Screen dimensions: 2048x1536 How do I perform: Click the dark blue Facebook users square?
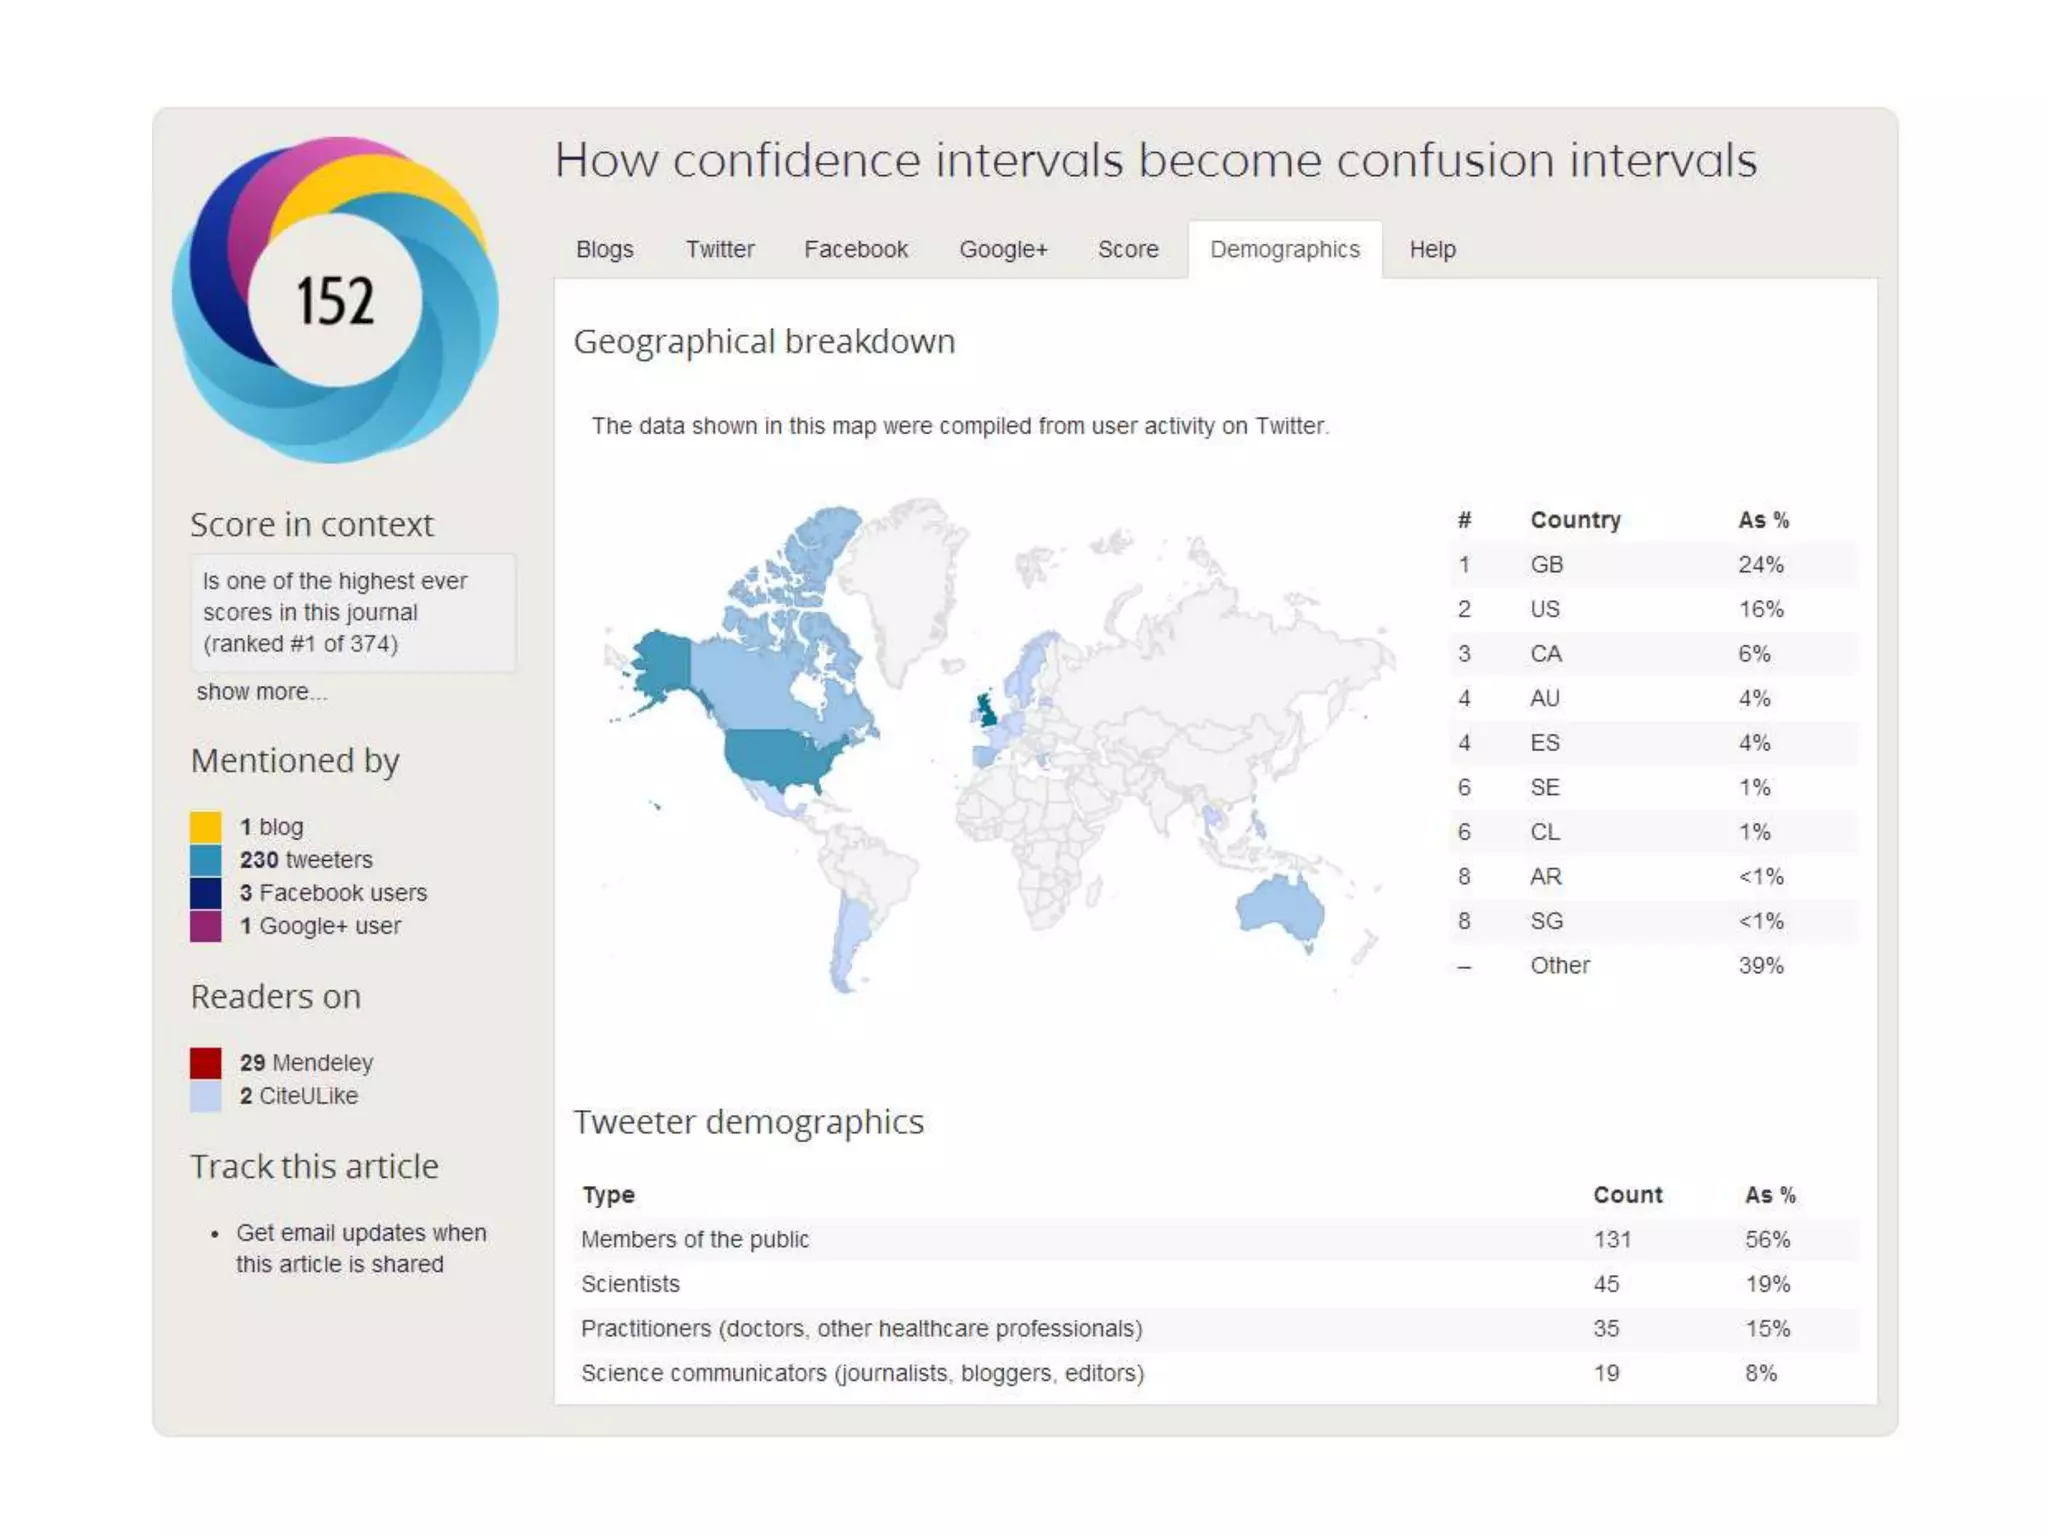[205, 893]
